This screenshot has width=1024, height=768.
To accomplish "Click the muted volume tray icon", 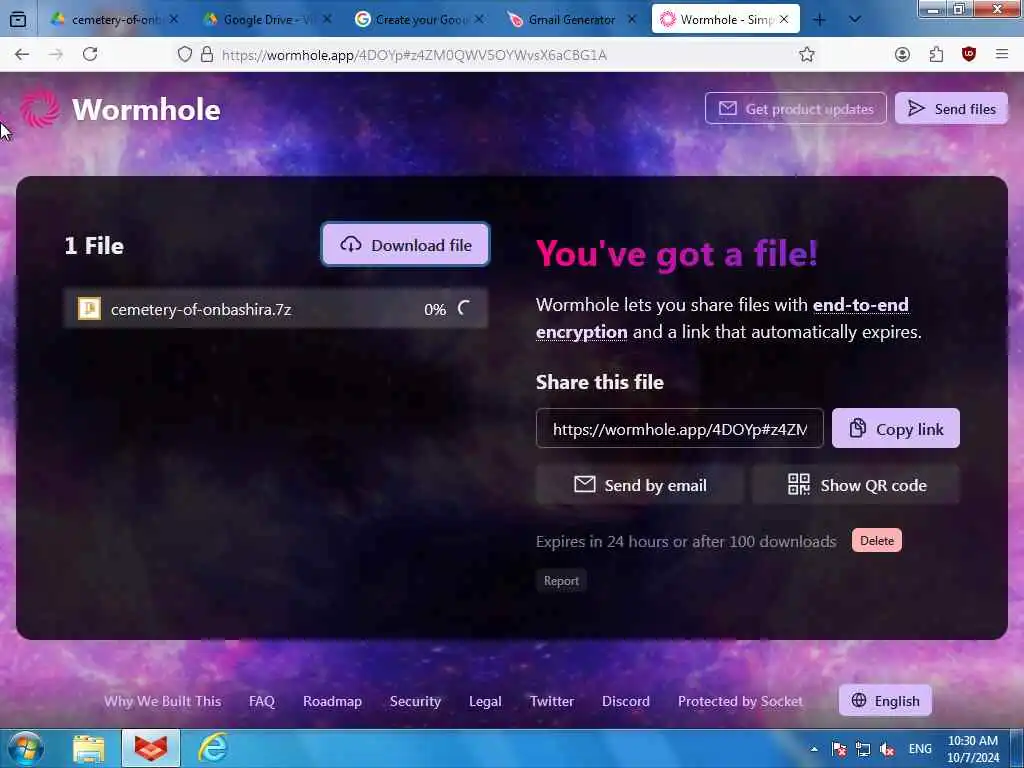I will 886,749.
